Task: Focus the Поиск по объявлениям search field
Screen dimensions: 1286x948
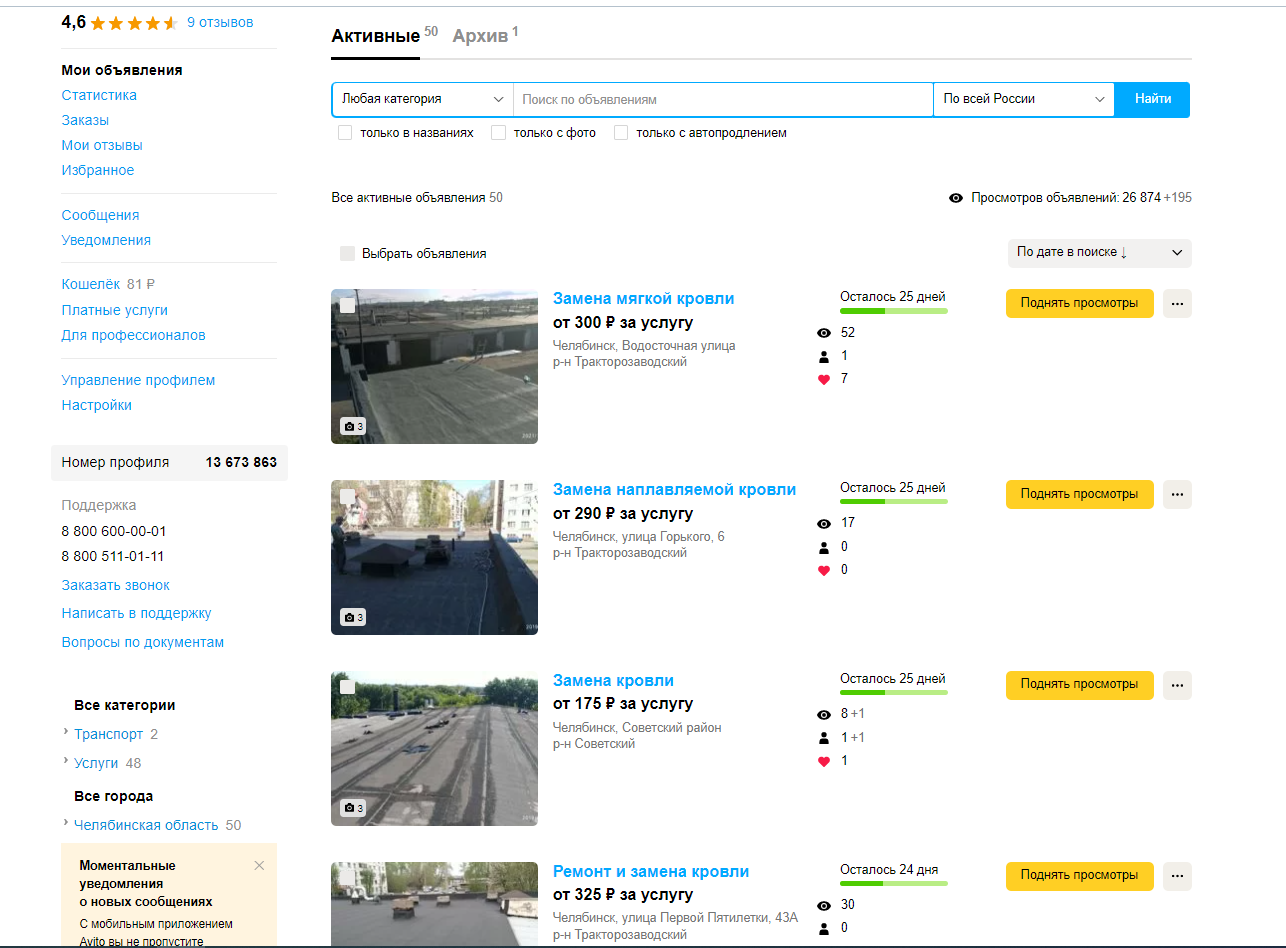Action: [723, 100]
